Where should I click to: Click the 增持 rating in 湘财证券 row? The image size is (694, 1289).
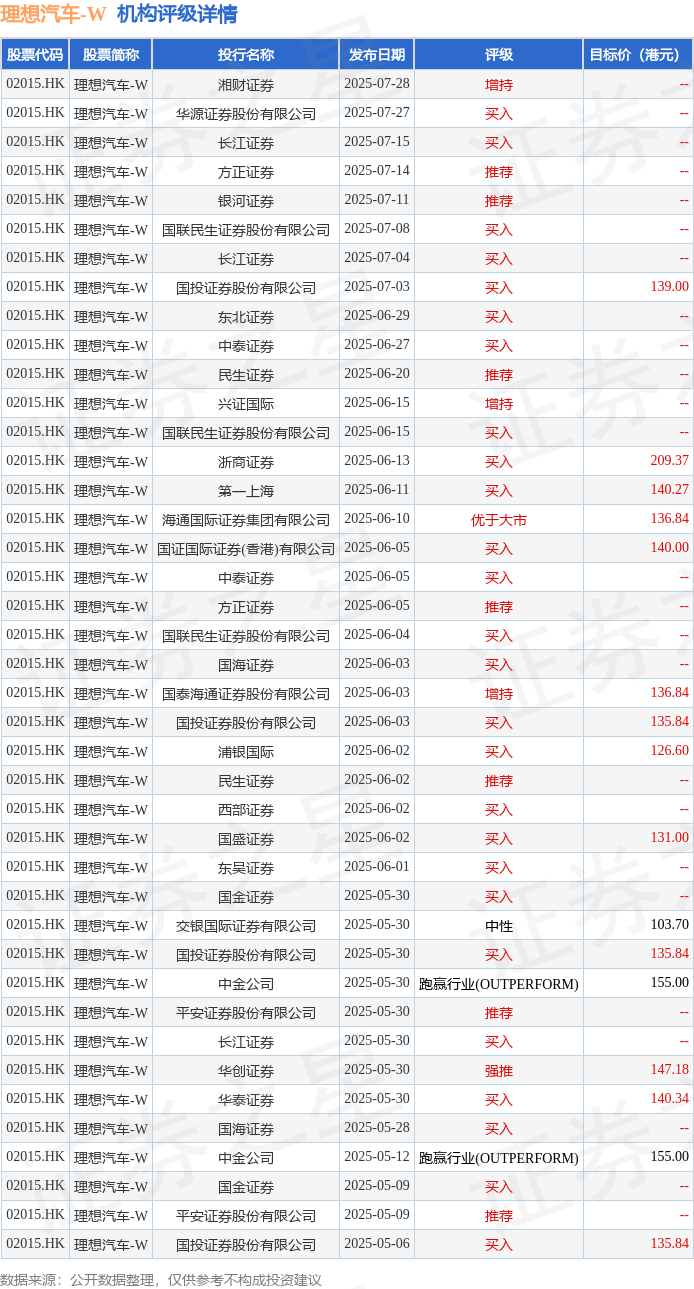click(x=499, y=85)
